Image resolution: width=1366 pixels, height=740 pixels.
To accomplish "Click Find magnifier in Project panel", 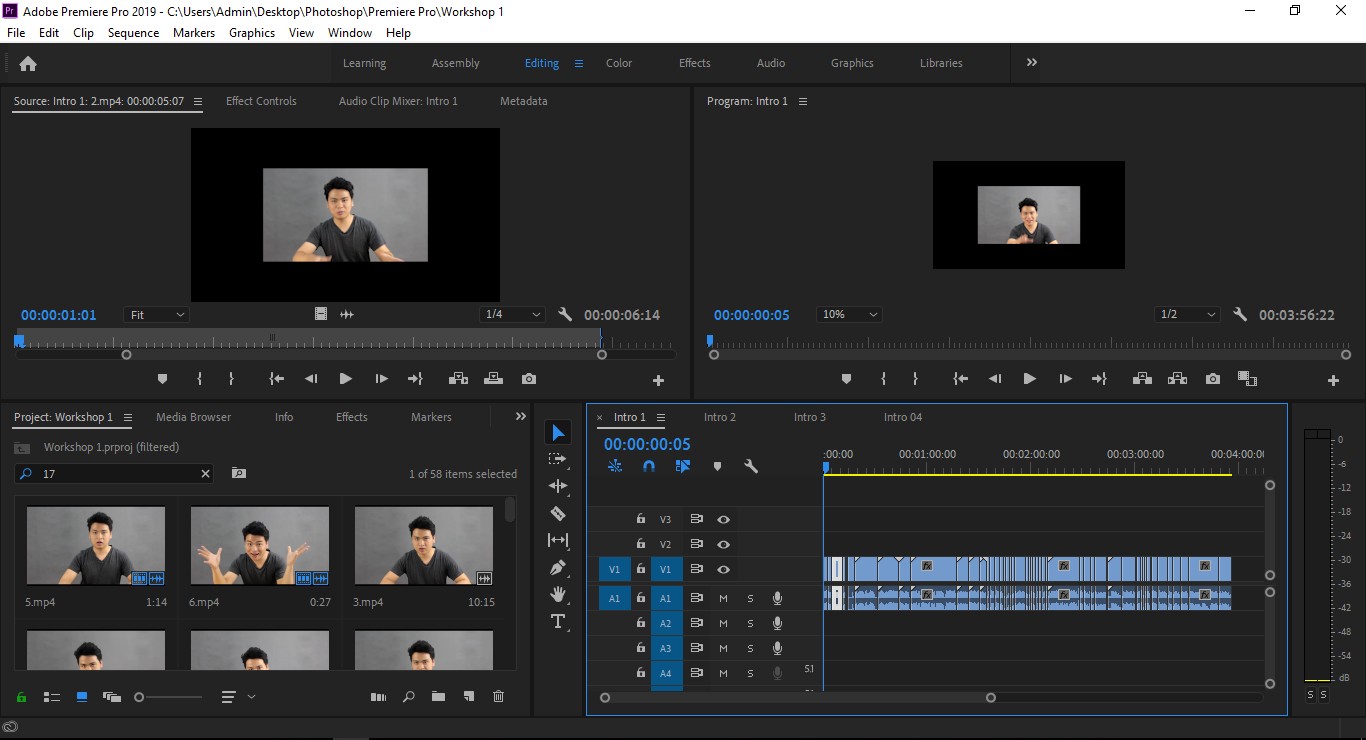I will coord(408,696).
